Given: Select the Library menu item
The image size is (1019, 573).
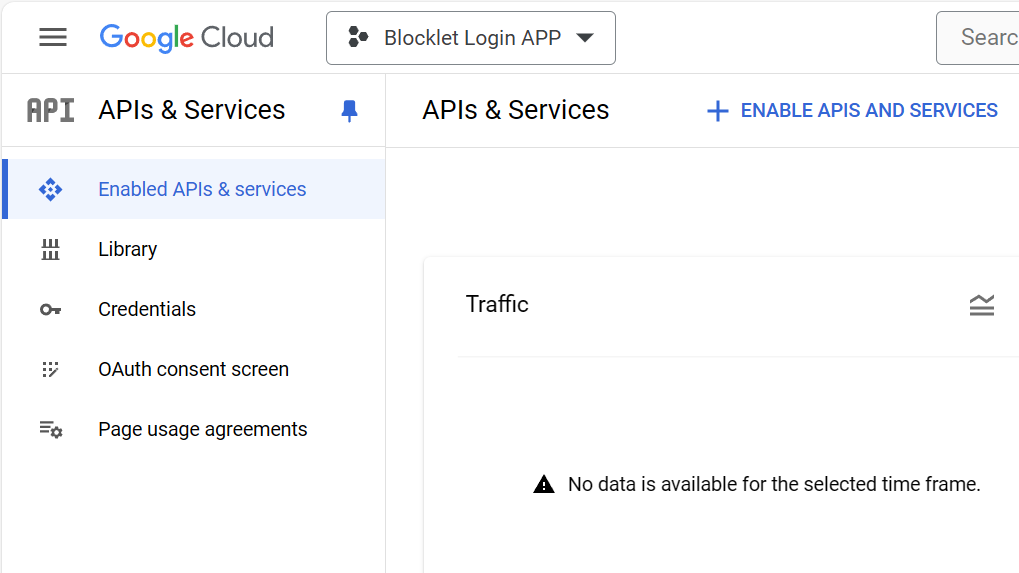Looking at the screenshot, I should coord(127,249).
